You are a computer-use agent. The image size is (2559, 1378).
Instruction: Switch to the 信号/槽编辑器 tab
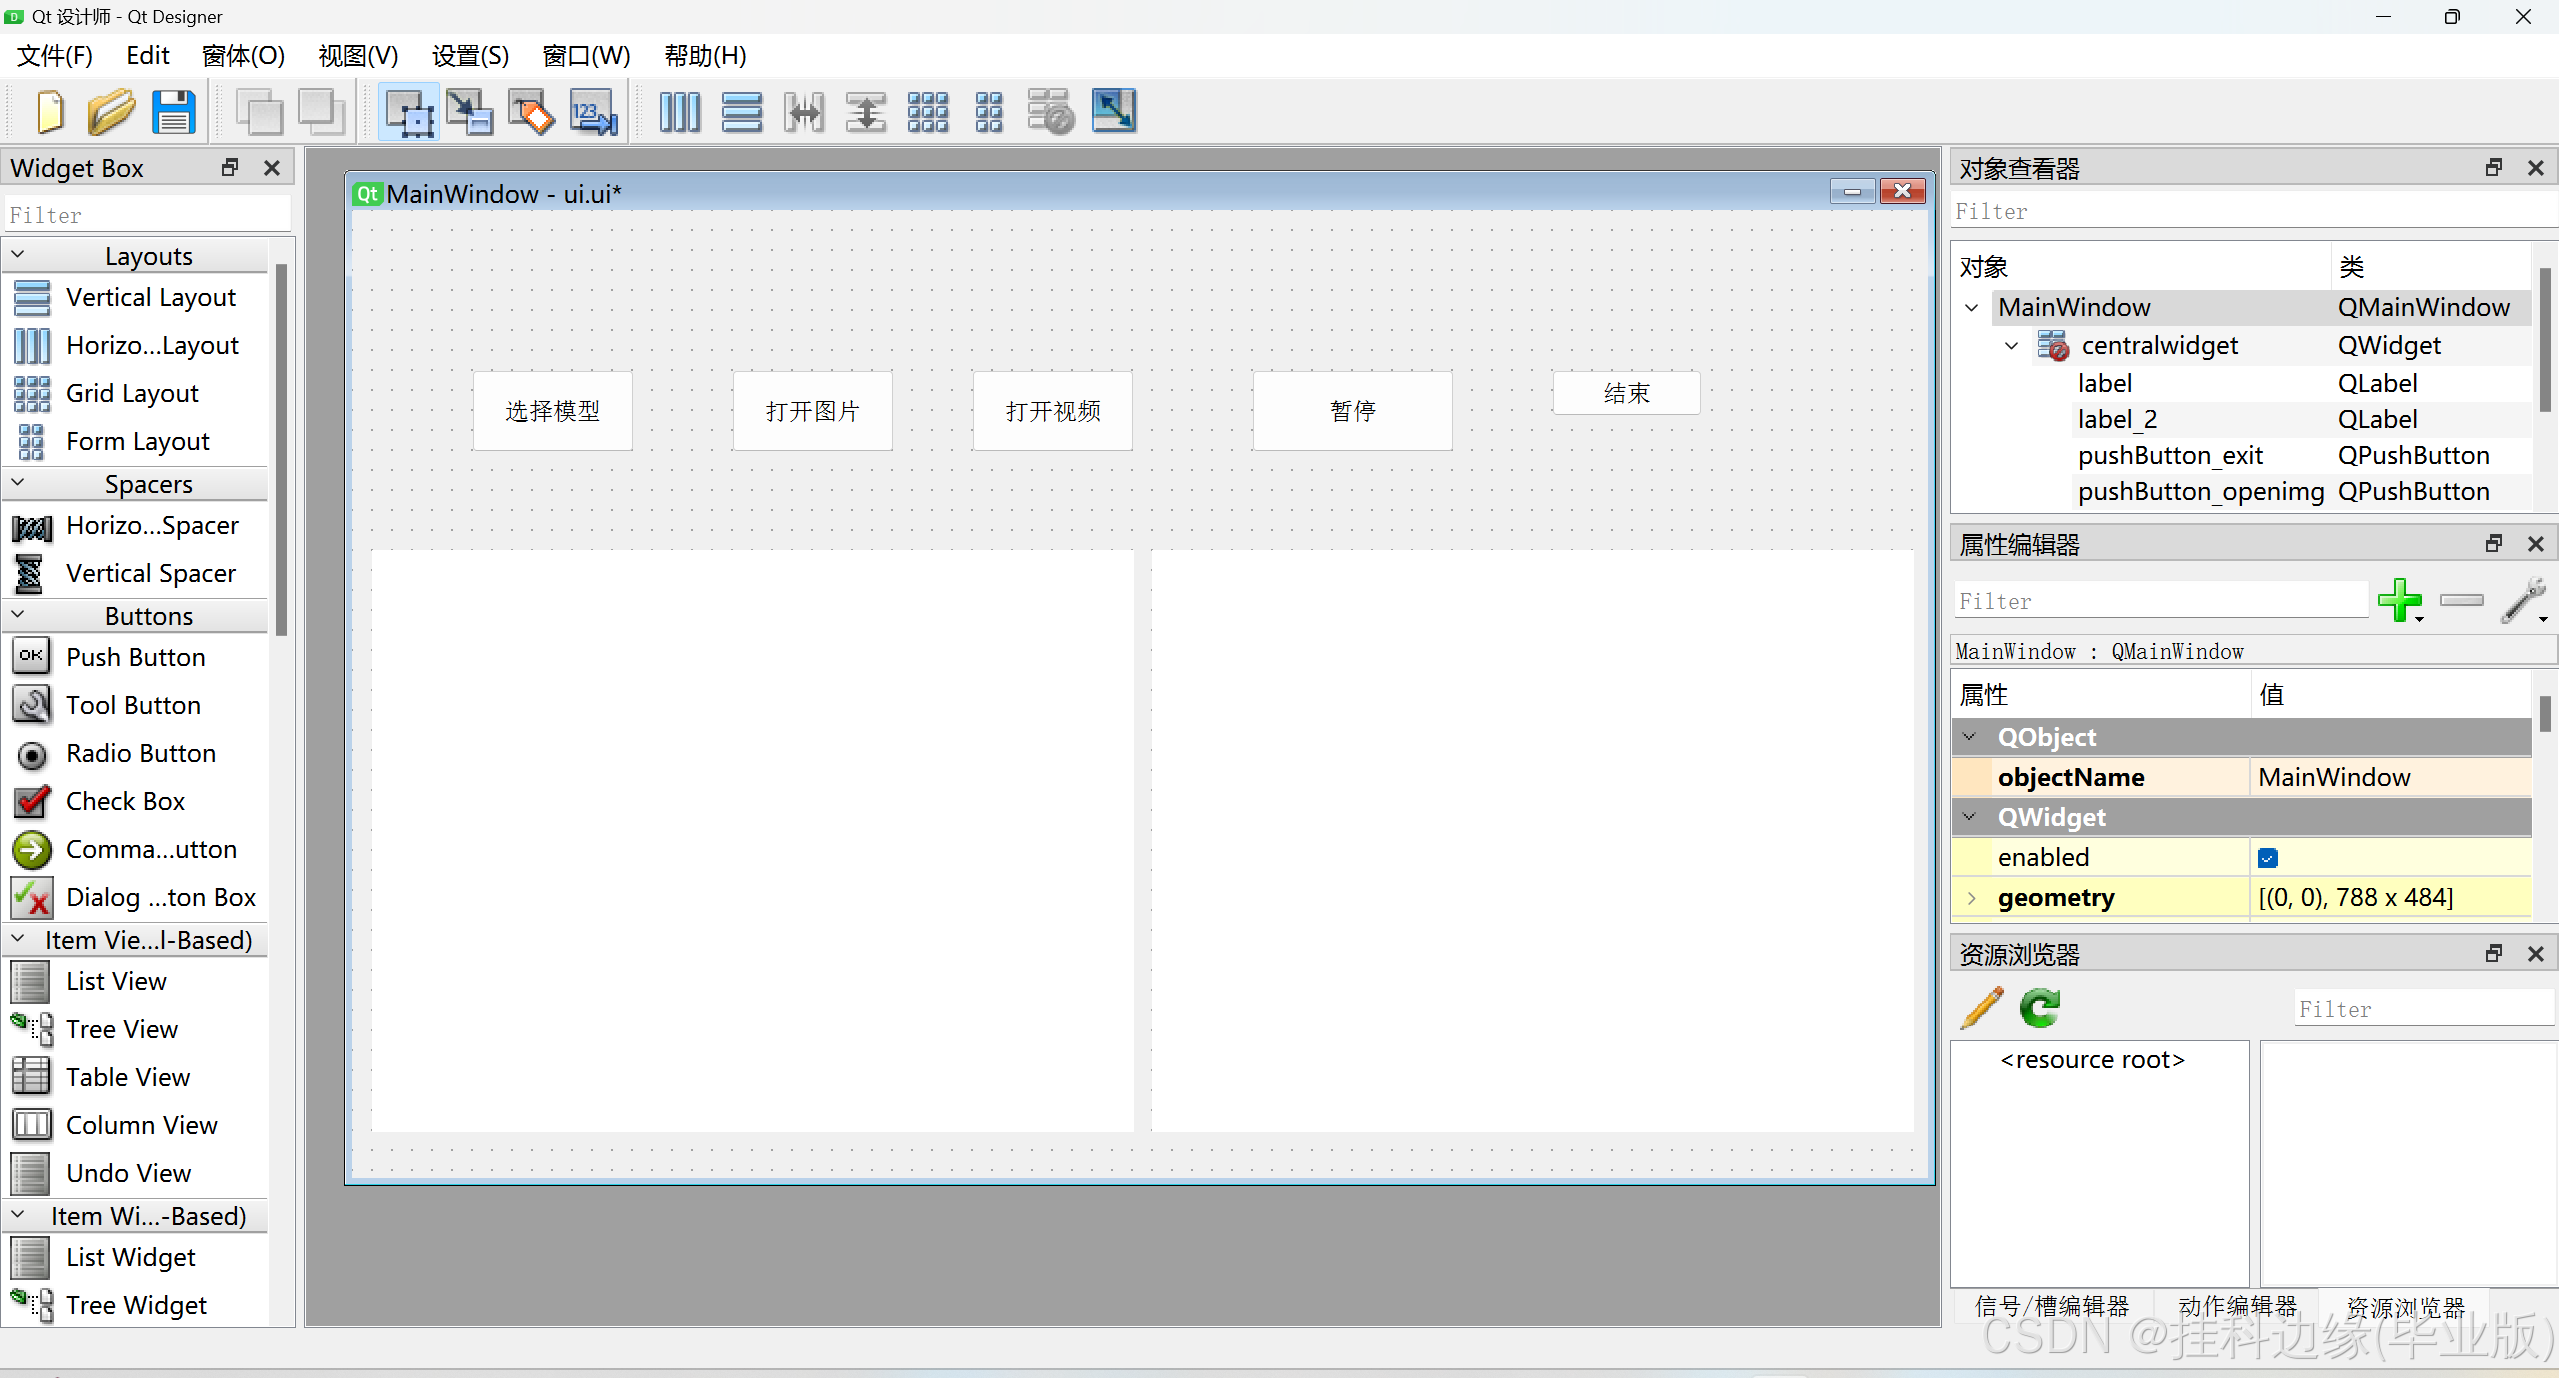(x=2051, y=1306)
